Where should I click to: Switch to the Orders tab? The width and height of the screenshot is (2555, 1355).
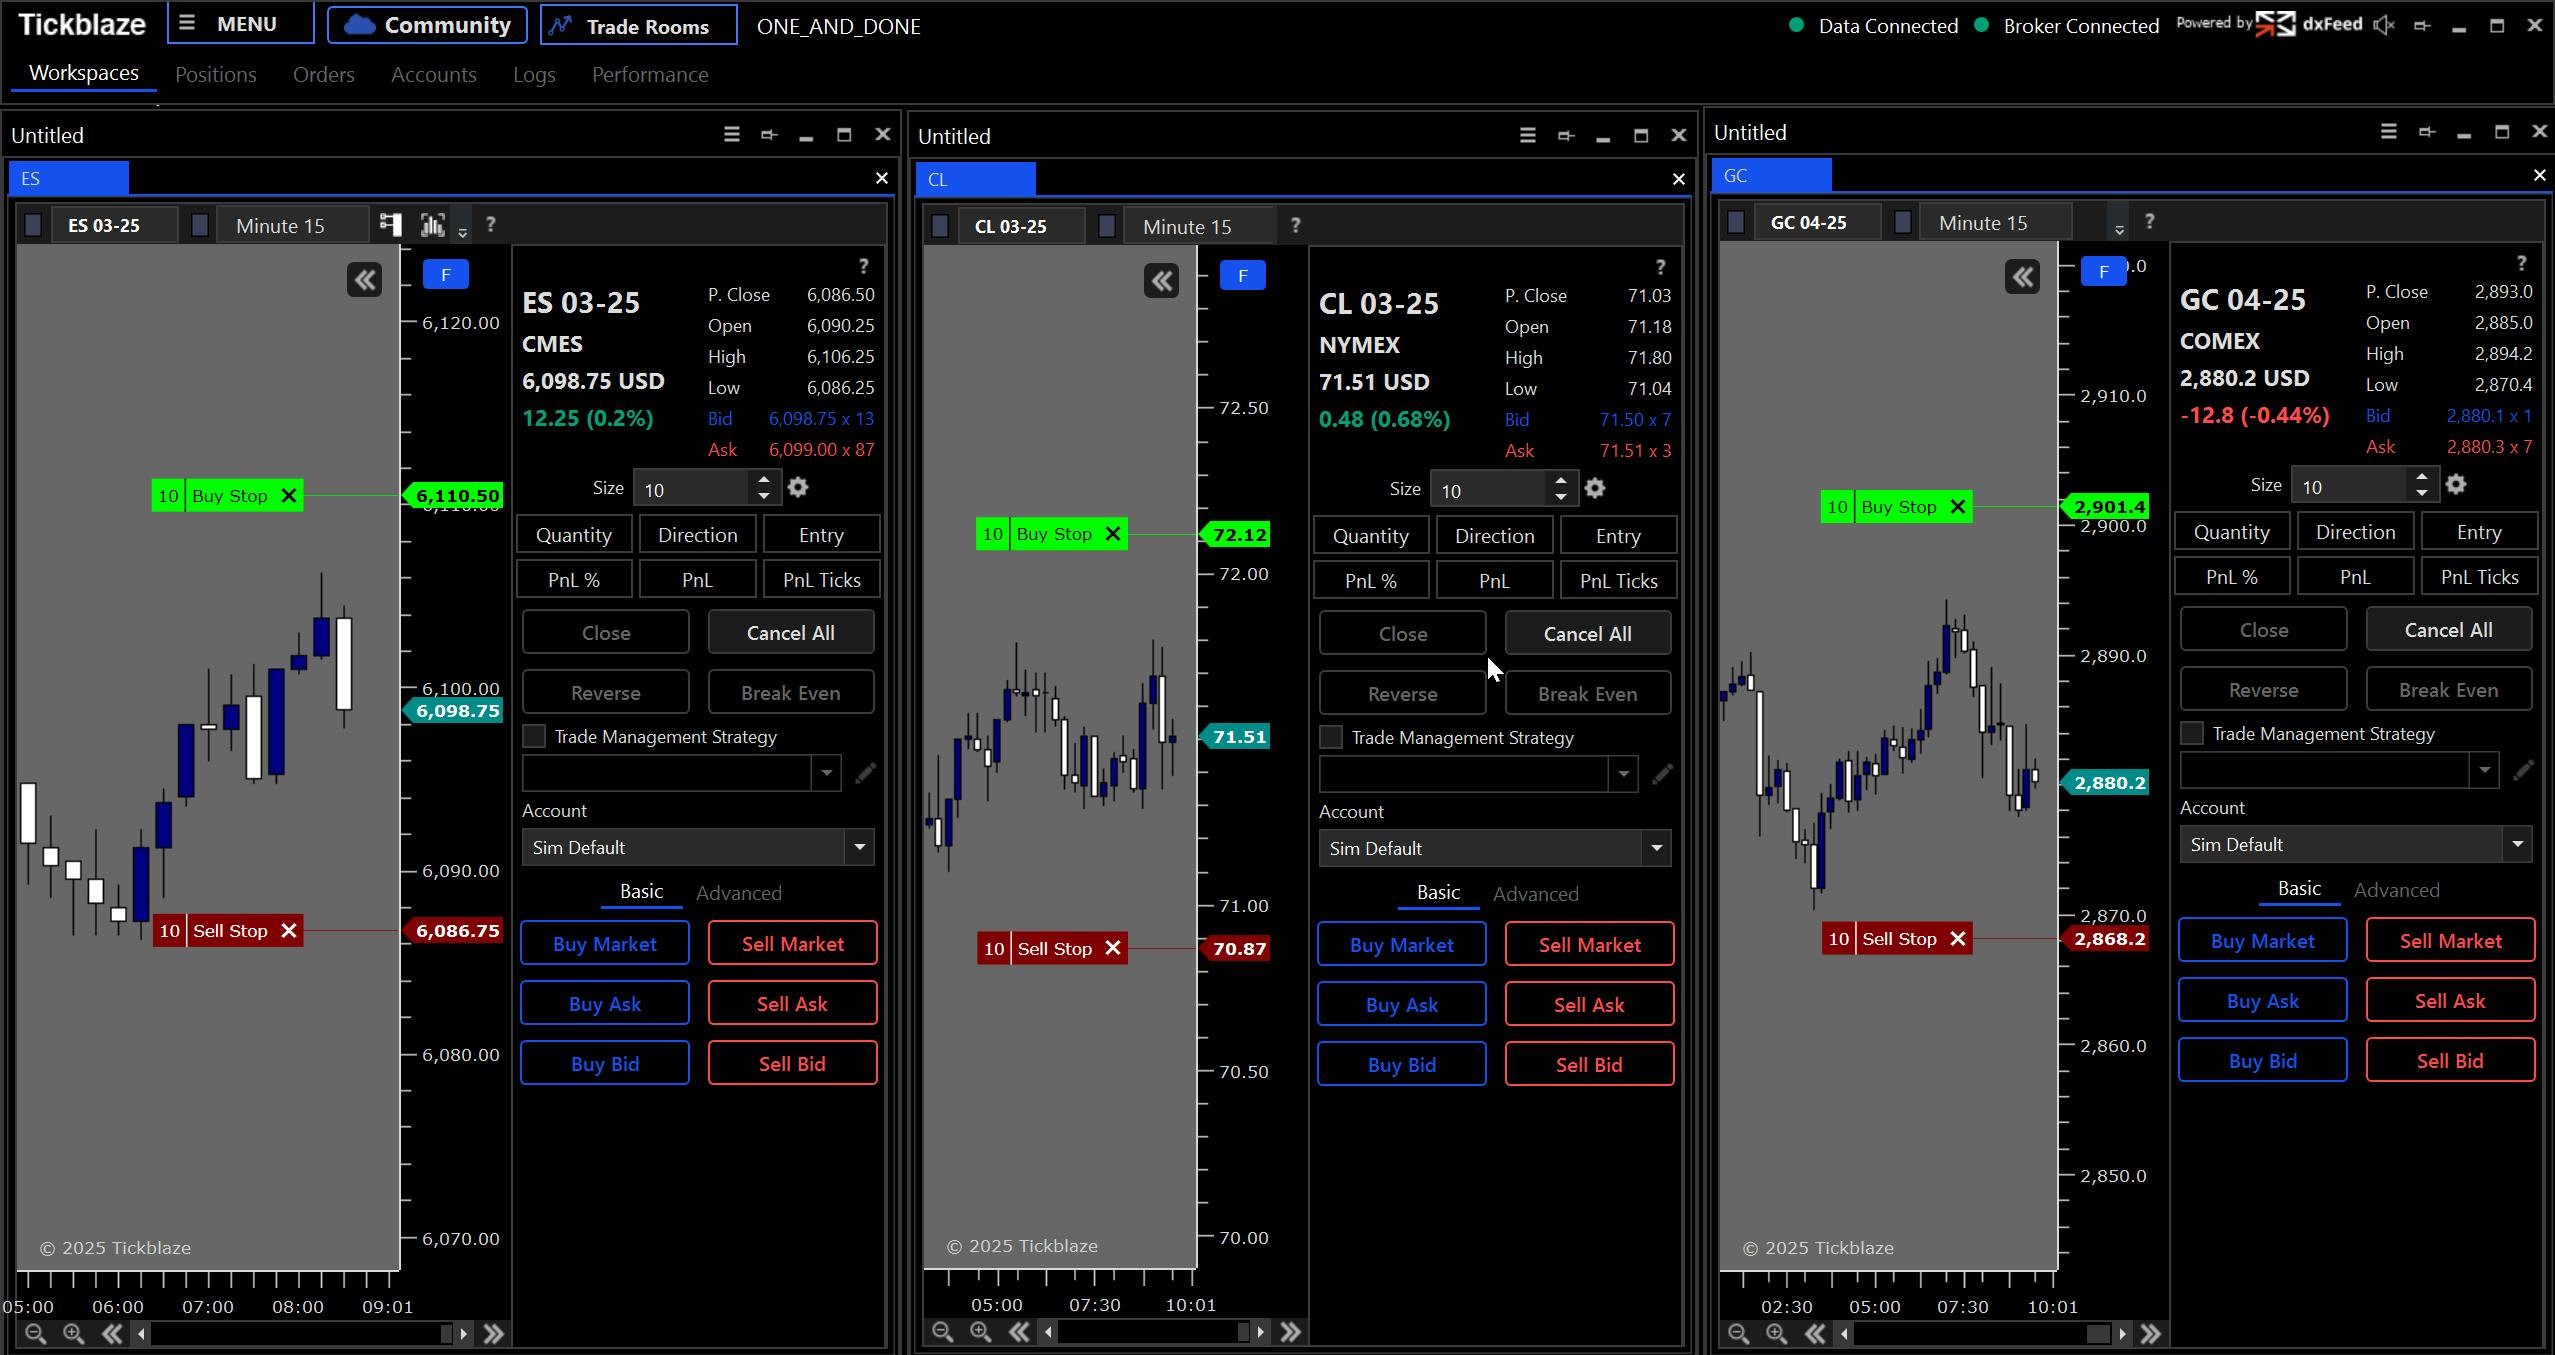(324, 74)
